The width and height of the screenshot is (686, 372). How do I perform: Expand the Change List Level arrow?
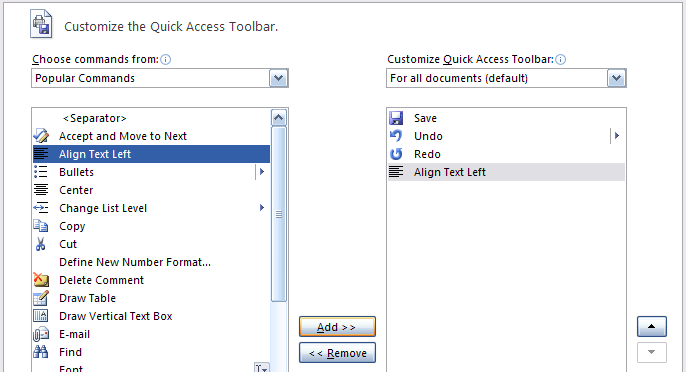tap(262, 207)
